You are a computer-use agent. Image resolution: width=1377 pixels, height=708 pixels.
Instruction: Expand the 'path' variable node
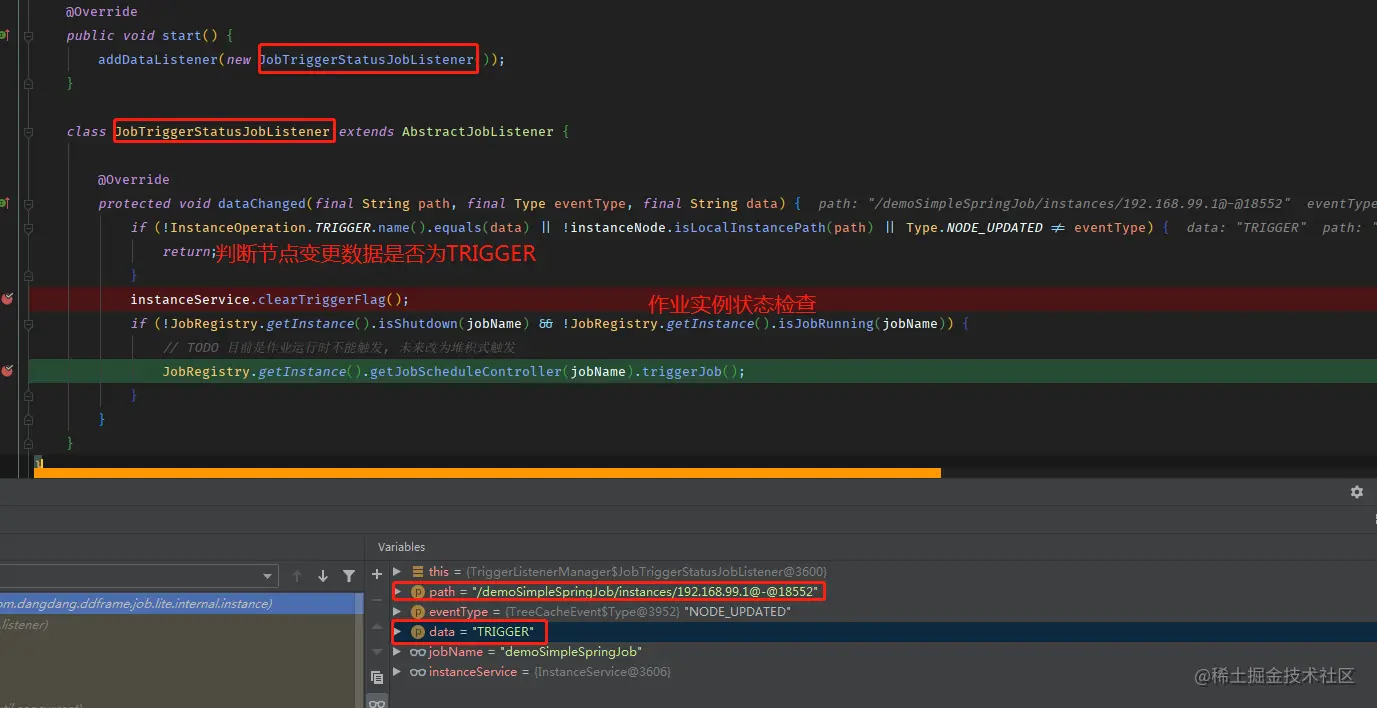[x=398, y=592]
